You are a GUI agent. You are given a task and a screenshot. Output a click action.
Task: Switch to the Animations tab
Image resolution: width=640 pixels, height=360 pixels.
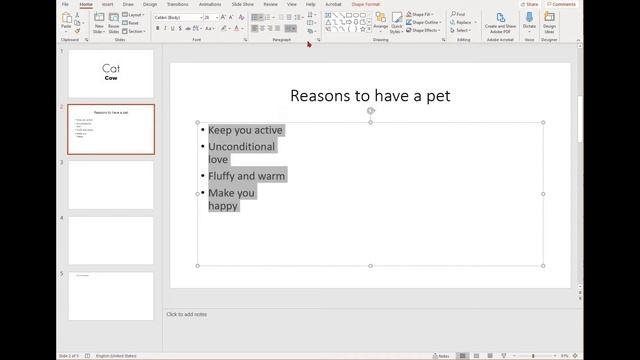210,4
